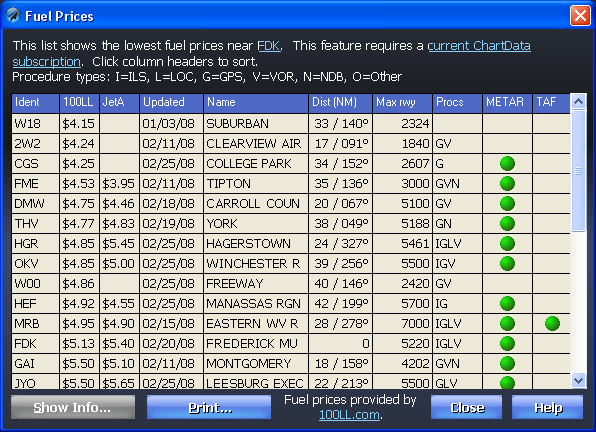Click the METAR indicator for HGR row

click(x=507, y=244)
